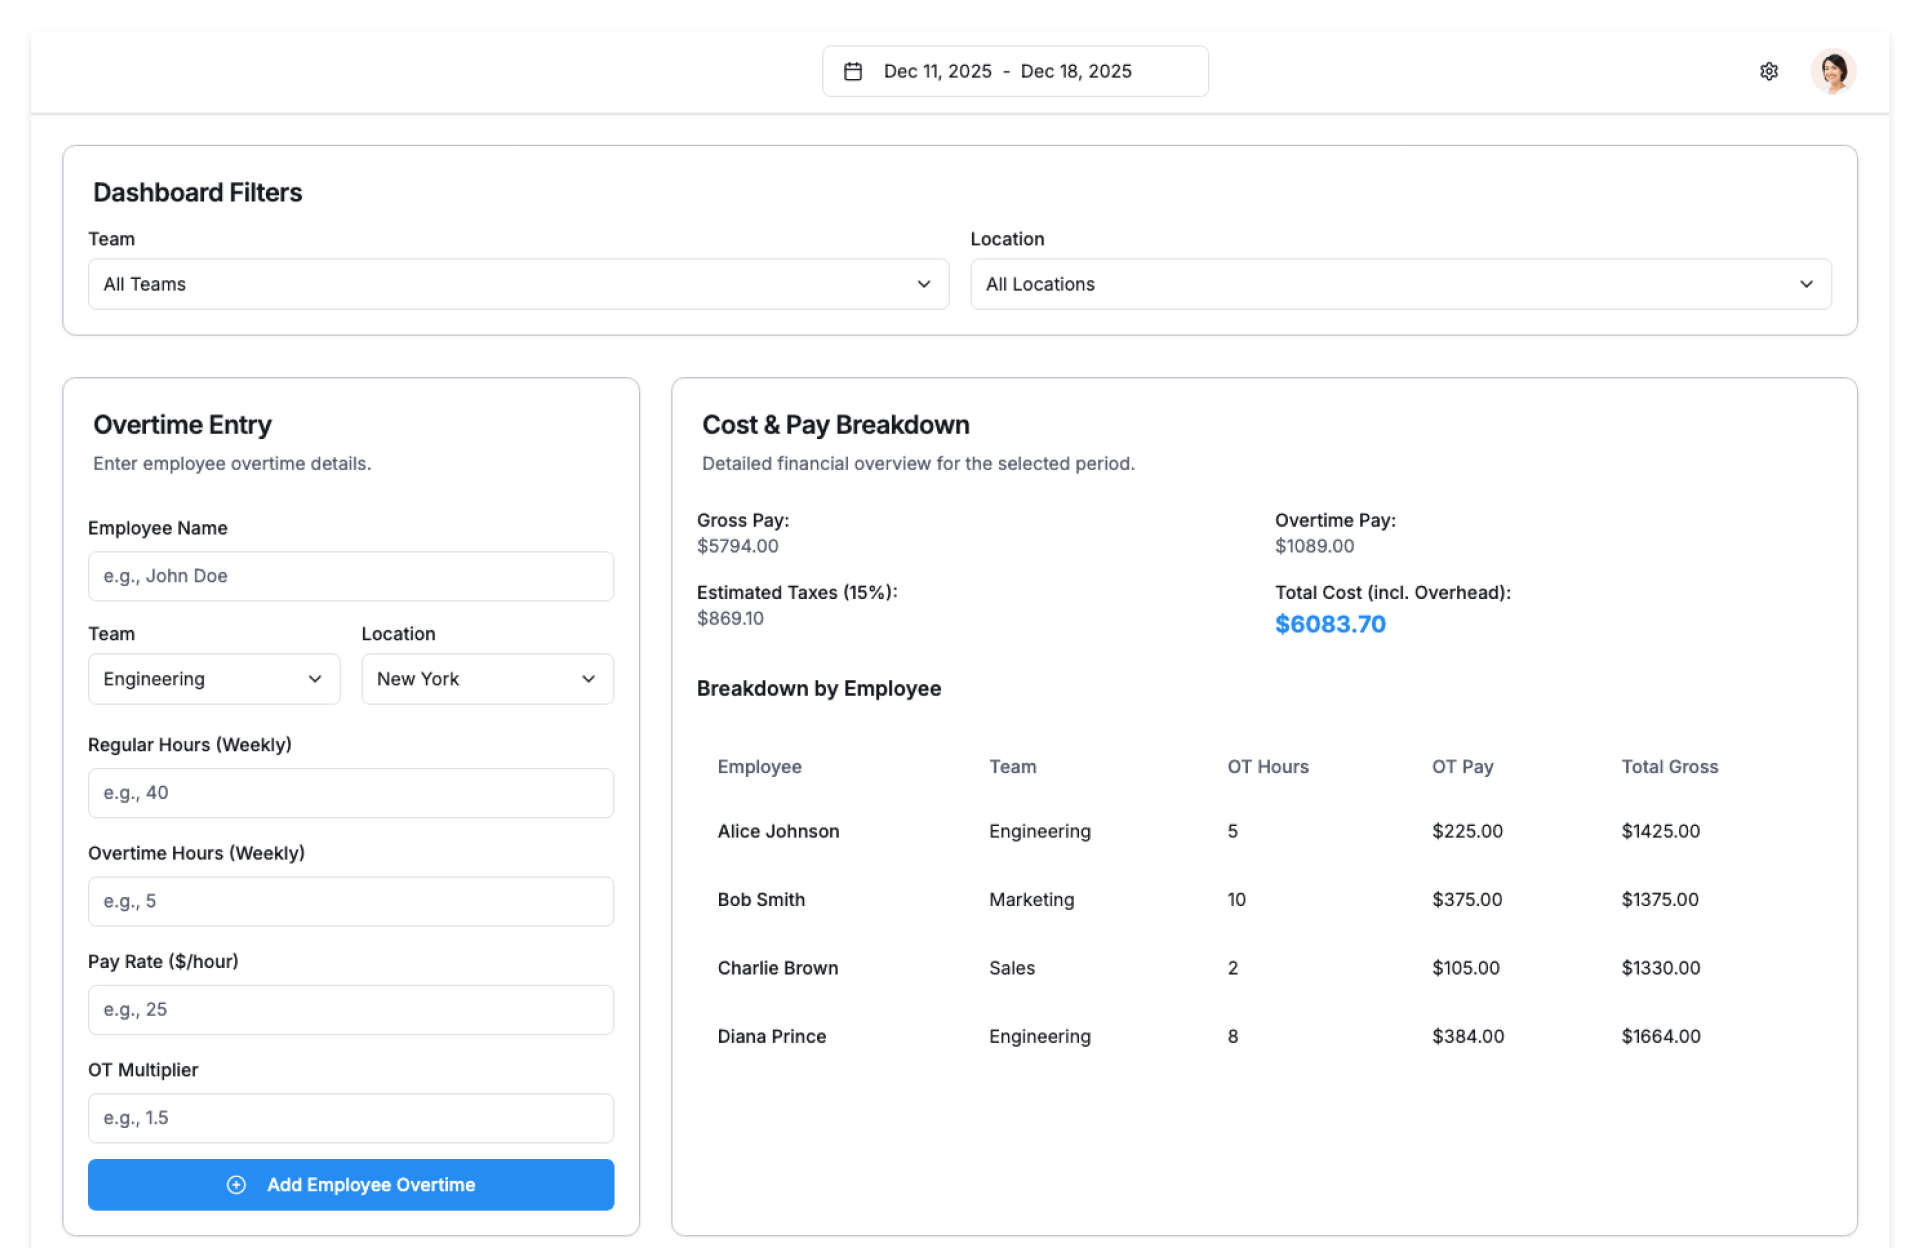This screenshot has width=1920, height=1248.
Task: Click the All Locations chevron arrow
Action: click(1805, 284)
